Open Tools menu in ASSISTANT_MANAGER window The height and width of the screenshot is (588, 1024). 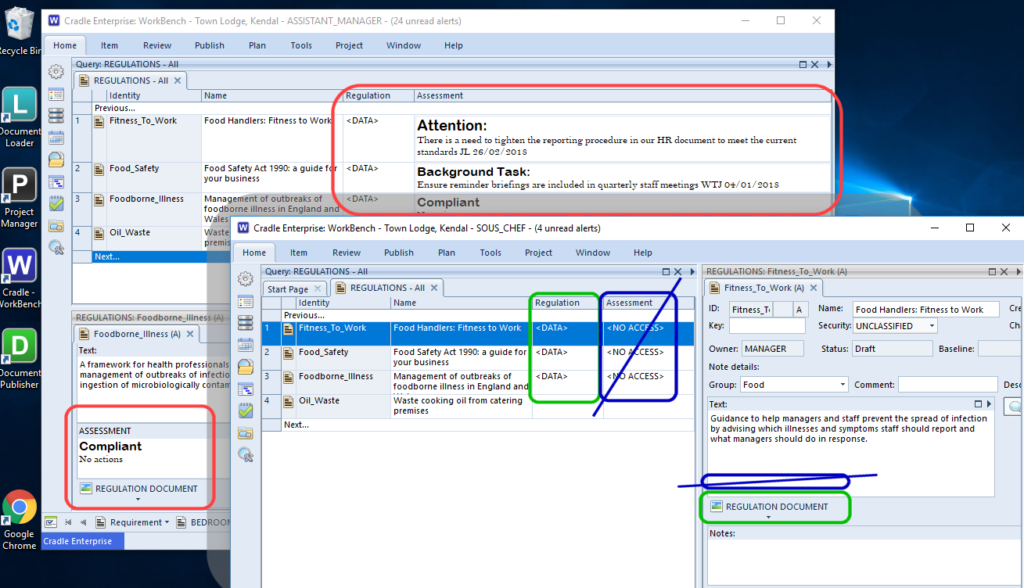301,45
